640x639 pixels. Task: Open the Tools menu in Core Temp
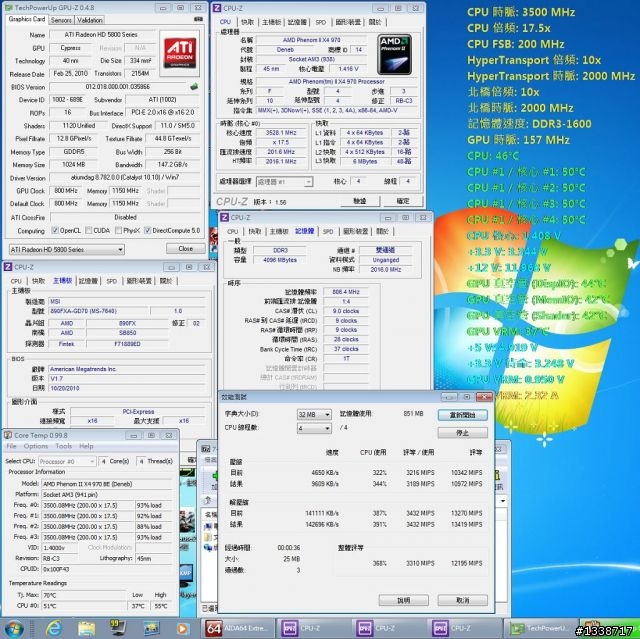(x=63, y=446)
